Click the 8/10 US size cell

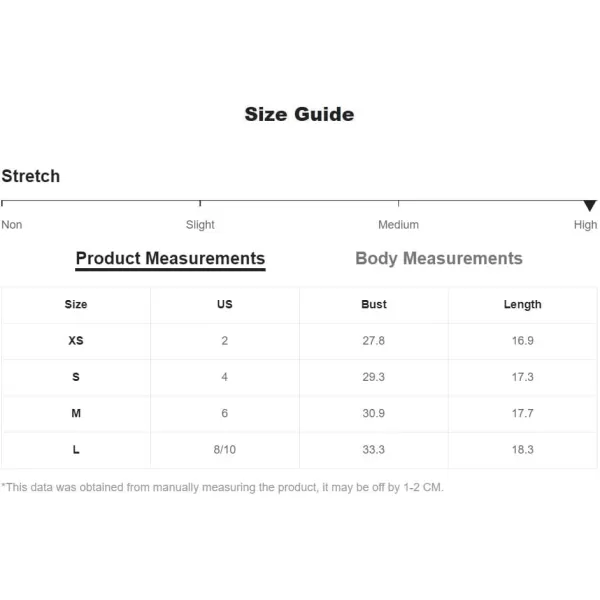pyautogui.click(x=225, y=450)
